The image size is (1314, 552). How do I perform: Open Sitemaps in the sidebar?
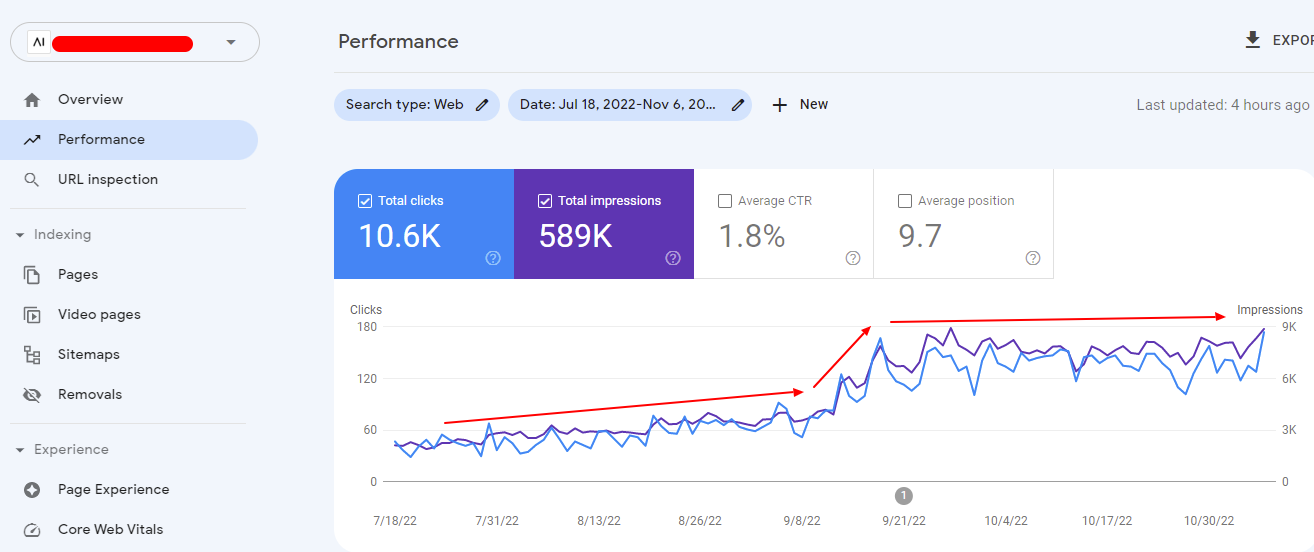click(x=88, y=355)
